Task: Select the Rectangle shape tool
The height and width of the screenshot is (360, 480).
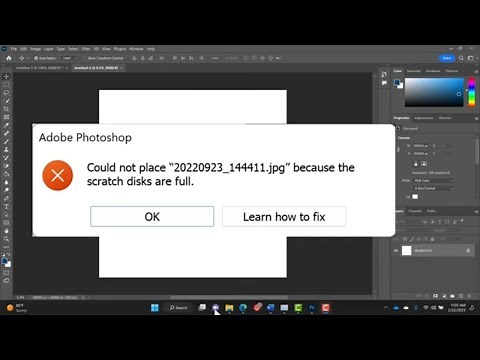Action: coord(6,223)
